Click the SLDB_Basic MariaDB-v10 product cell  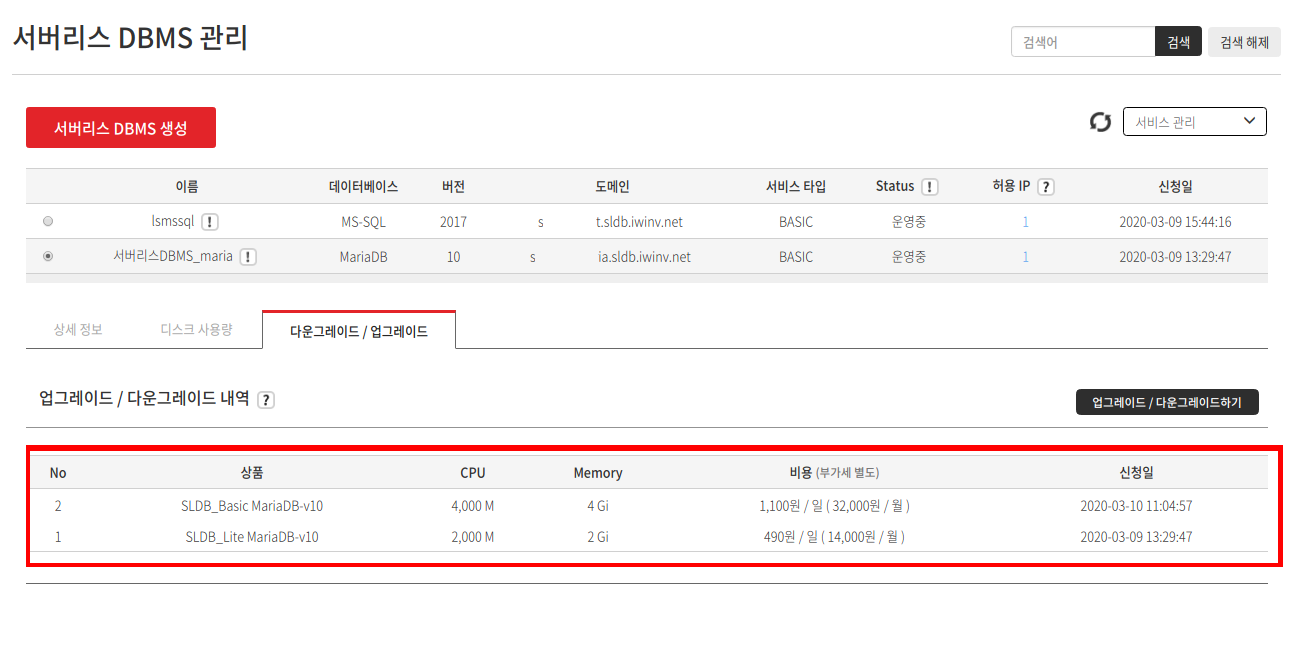click(252, 506)
